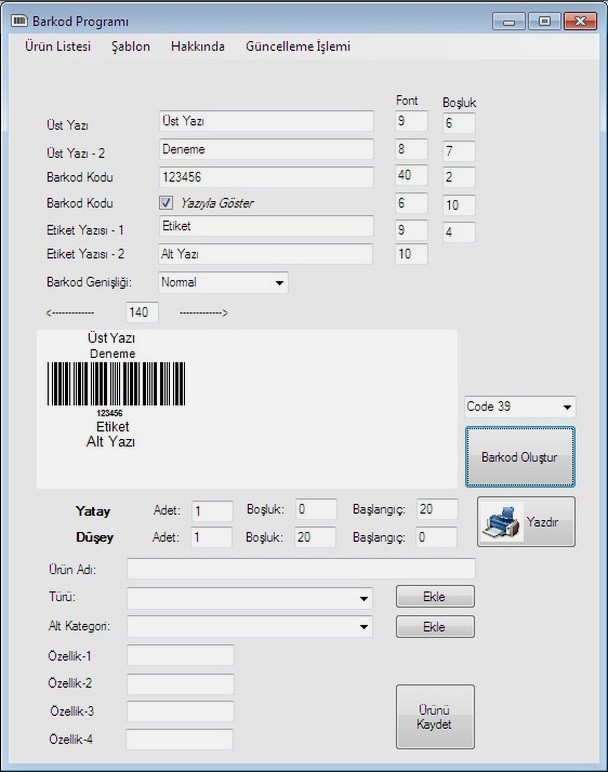Screen dimensions: 608x772
Task: Click the Yatay Adet field
Action: click(212, 511)
